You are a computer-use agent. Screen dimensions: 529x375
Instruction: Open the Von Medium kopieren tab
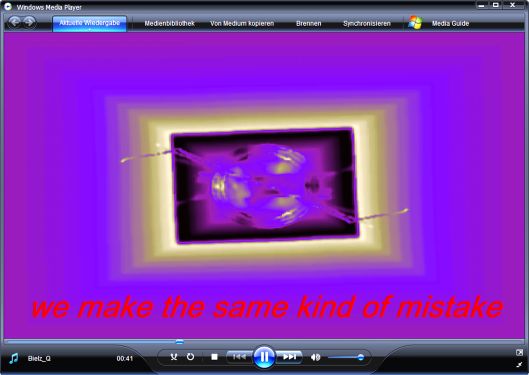tap(242, 24)
